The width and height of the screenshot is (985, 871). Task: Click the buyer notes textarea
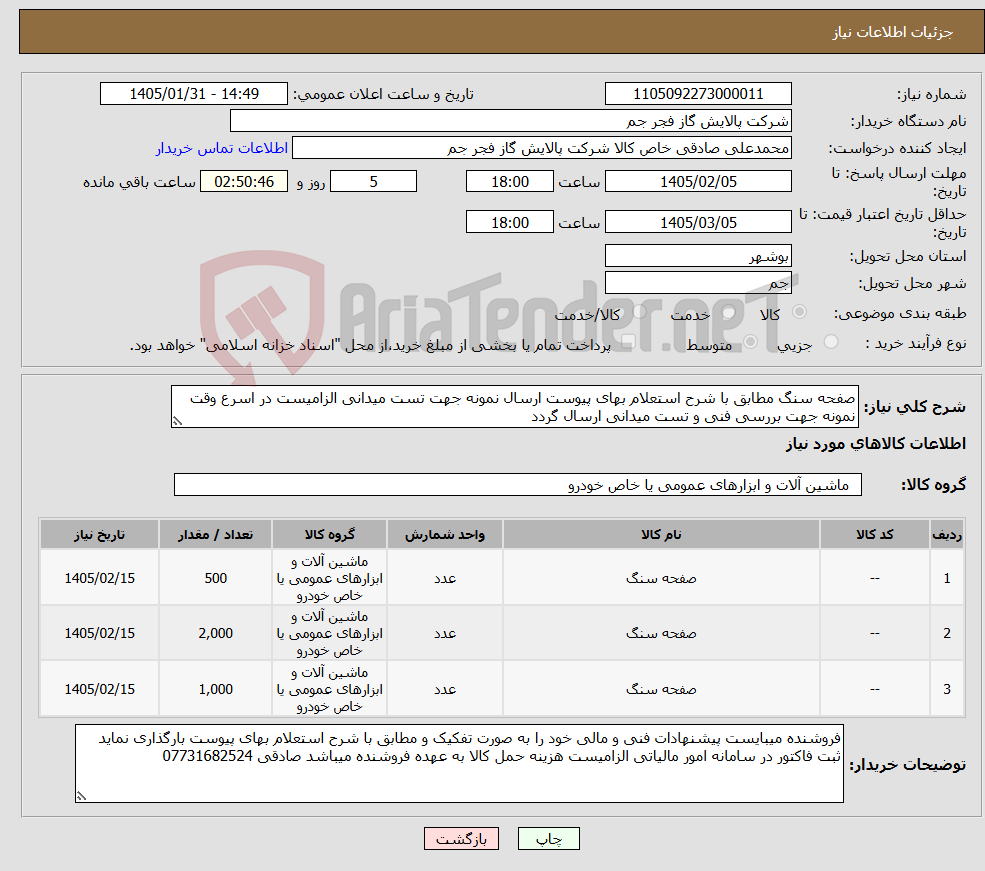click(459, 763)
